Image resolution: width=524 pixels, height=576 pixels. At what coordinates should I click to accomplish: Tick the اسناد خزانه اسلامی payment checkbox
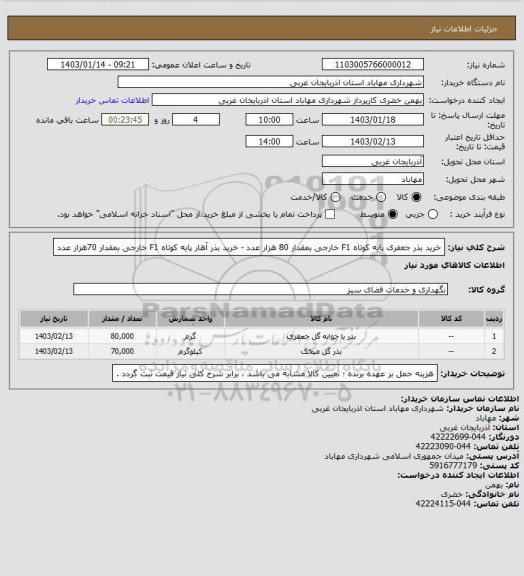coord(330,214)
